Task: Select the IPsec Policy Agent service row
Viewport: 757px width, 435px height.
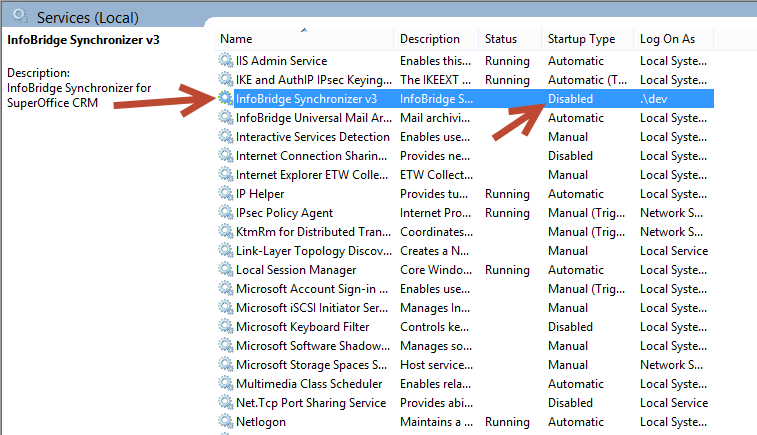Action: [x=464, y=213]
